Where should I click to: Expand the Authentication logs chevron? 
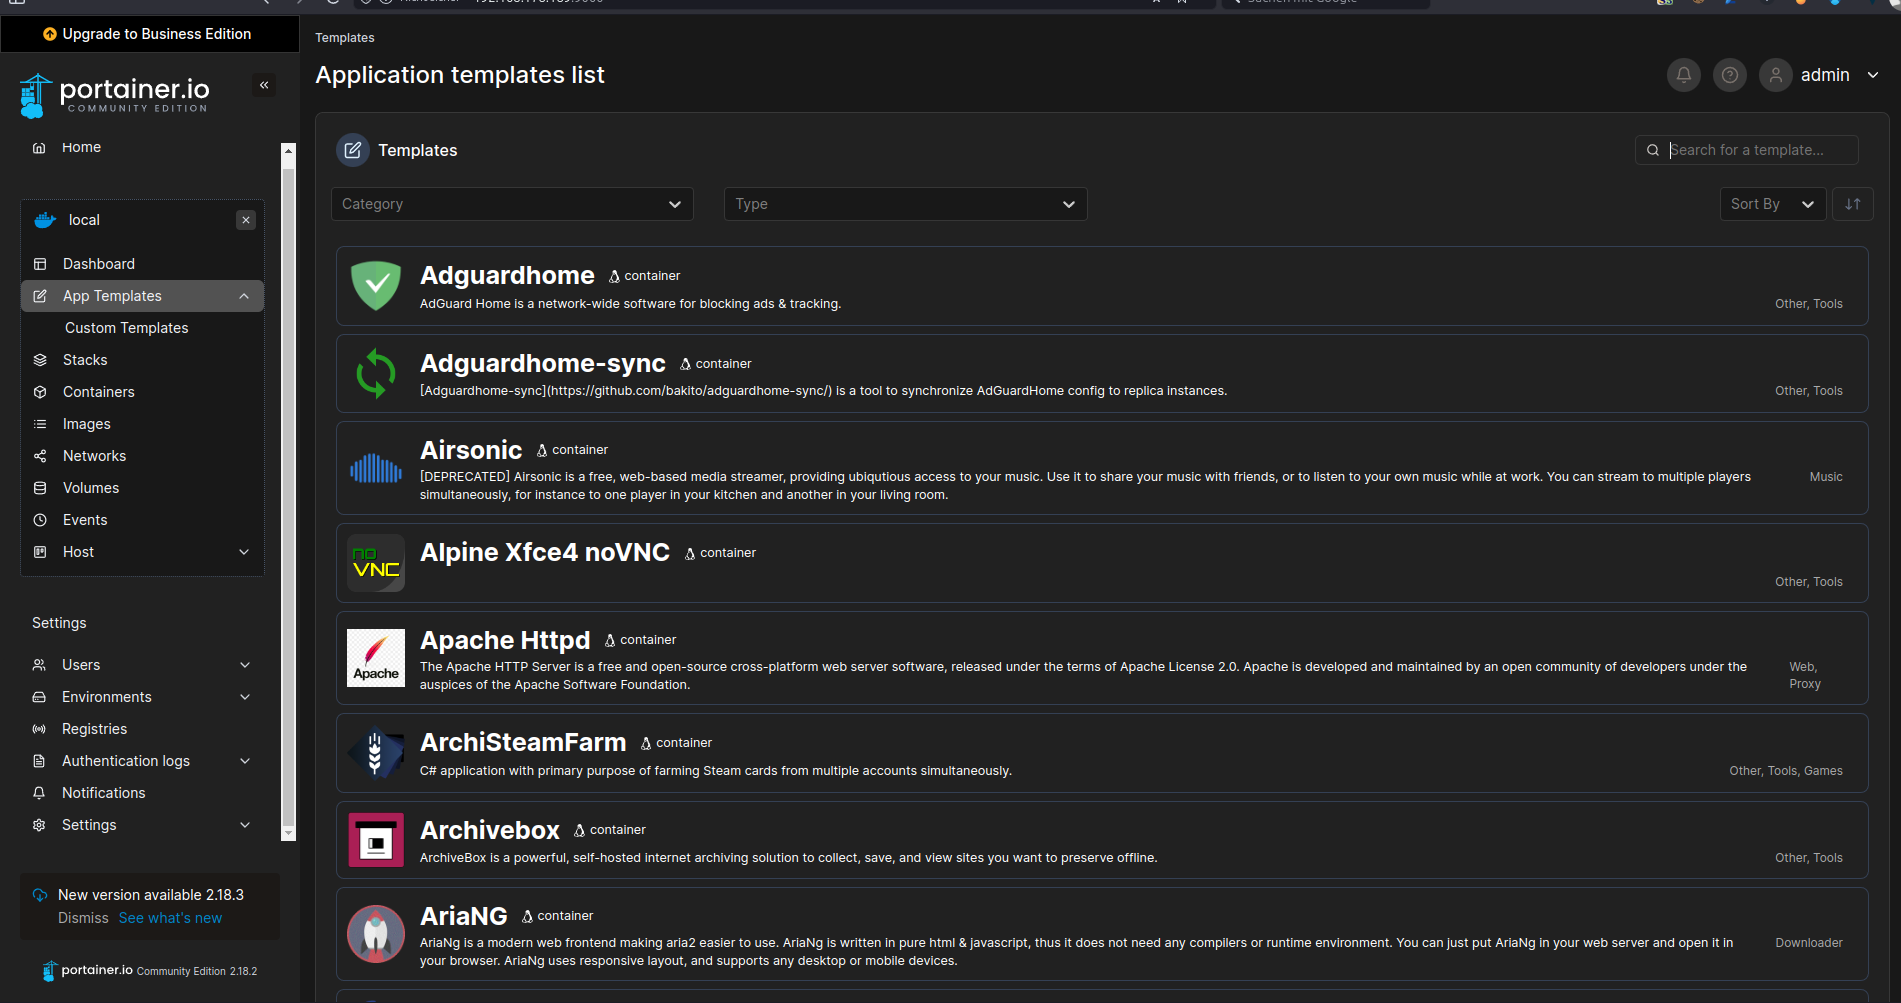pos(245,761)
